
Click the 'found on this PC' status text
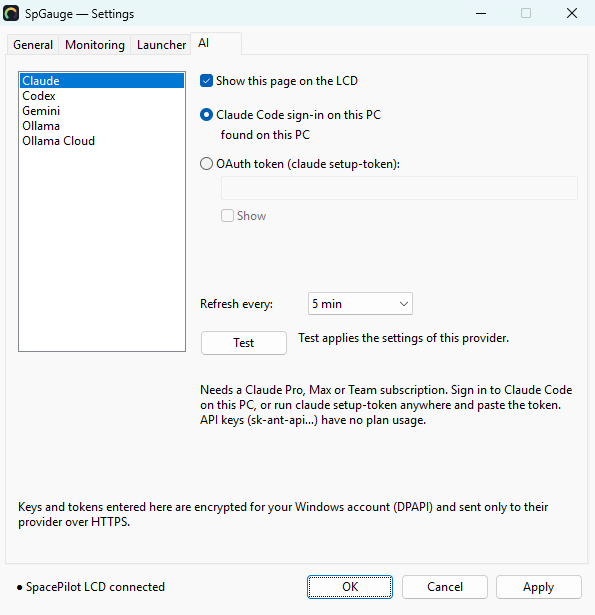coord(265,135)
